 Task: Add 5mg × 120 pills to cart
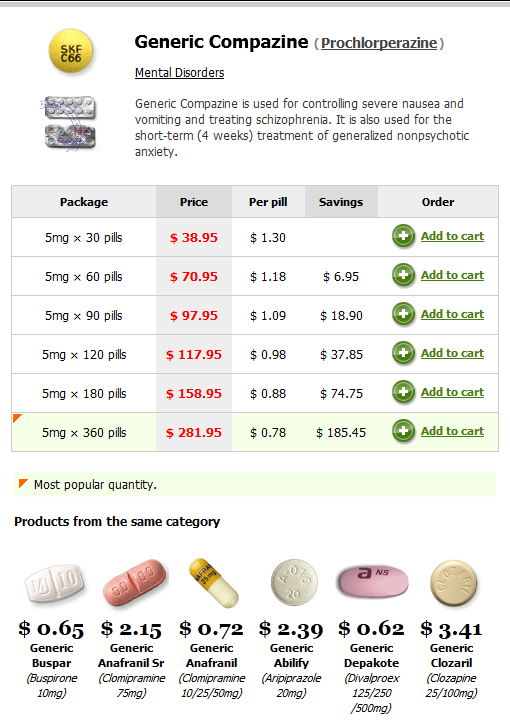[x=452, y=353]
